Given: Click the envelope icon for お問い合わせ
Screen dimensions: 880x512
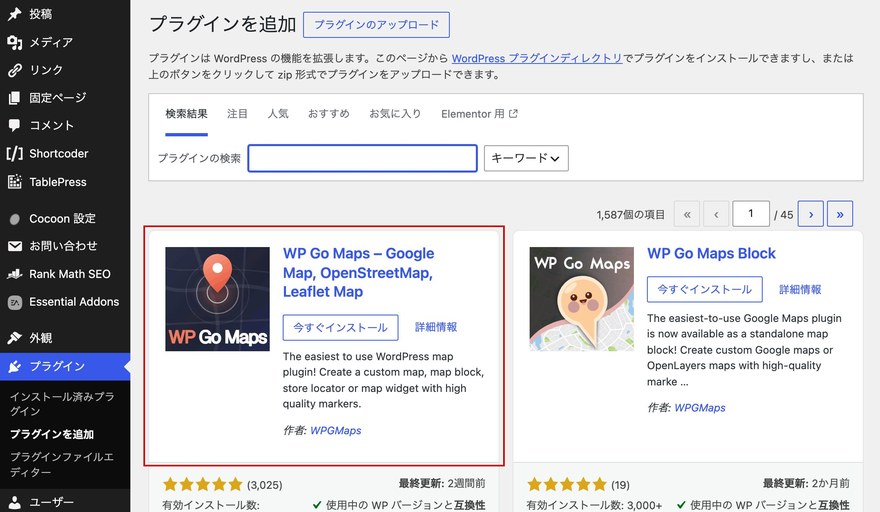Looking at the screenshot, I should [x=15, y=246].
